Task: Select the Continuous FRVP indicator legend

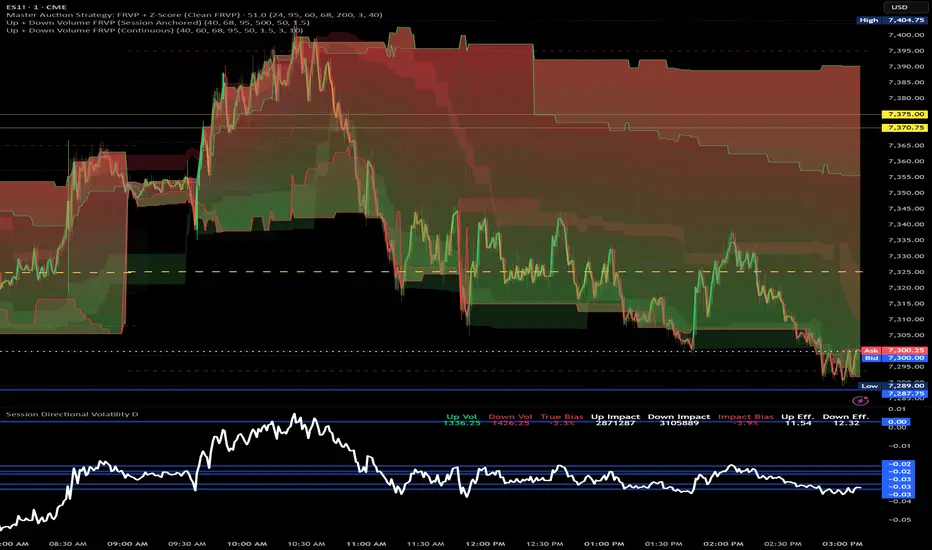Action: pyautogui.click(x=155, y=30)
